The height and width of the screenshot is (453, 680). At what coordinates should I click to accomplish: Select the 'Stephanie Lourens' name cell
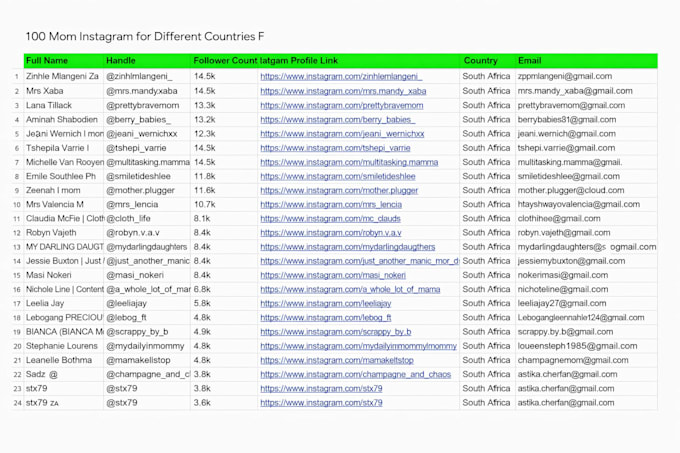coord(64,346)
